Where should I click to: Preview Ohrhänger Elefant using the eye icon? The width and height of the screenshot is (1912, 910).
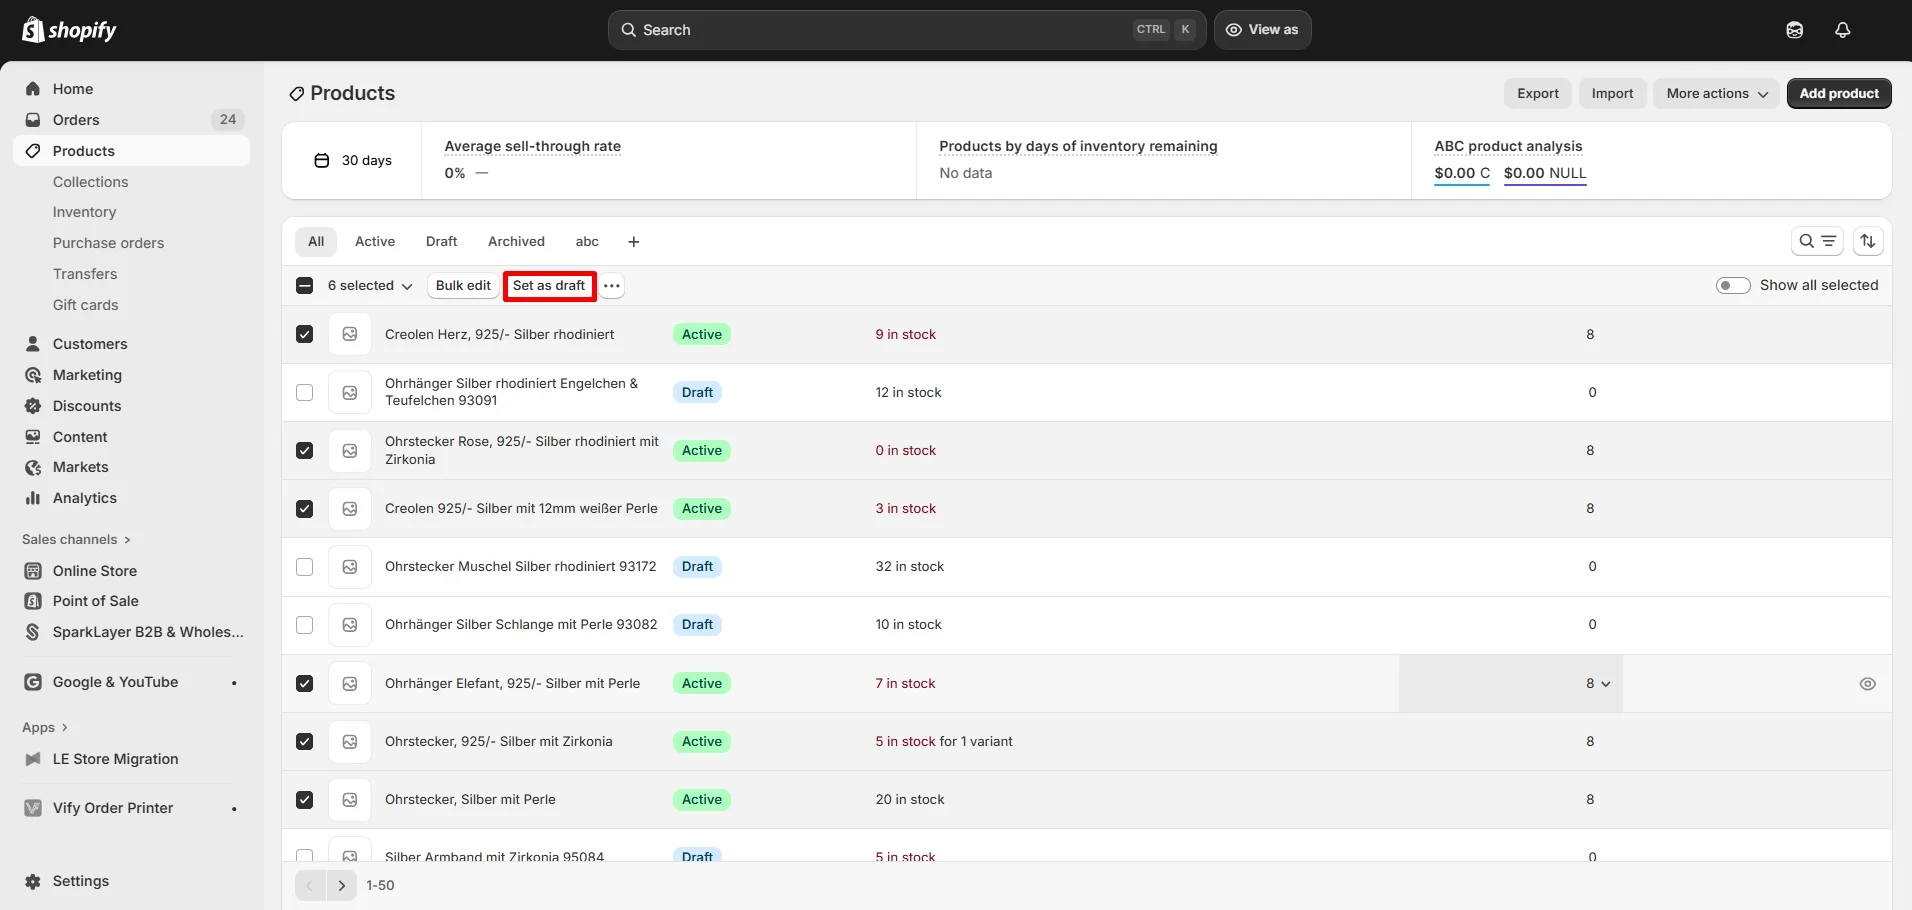[x=1866, y=683]
